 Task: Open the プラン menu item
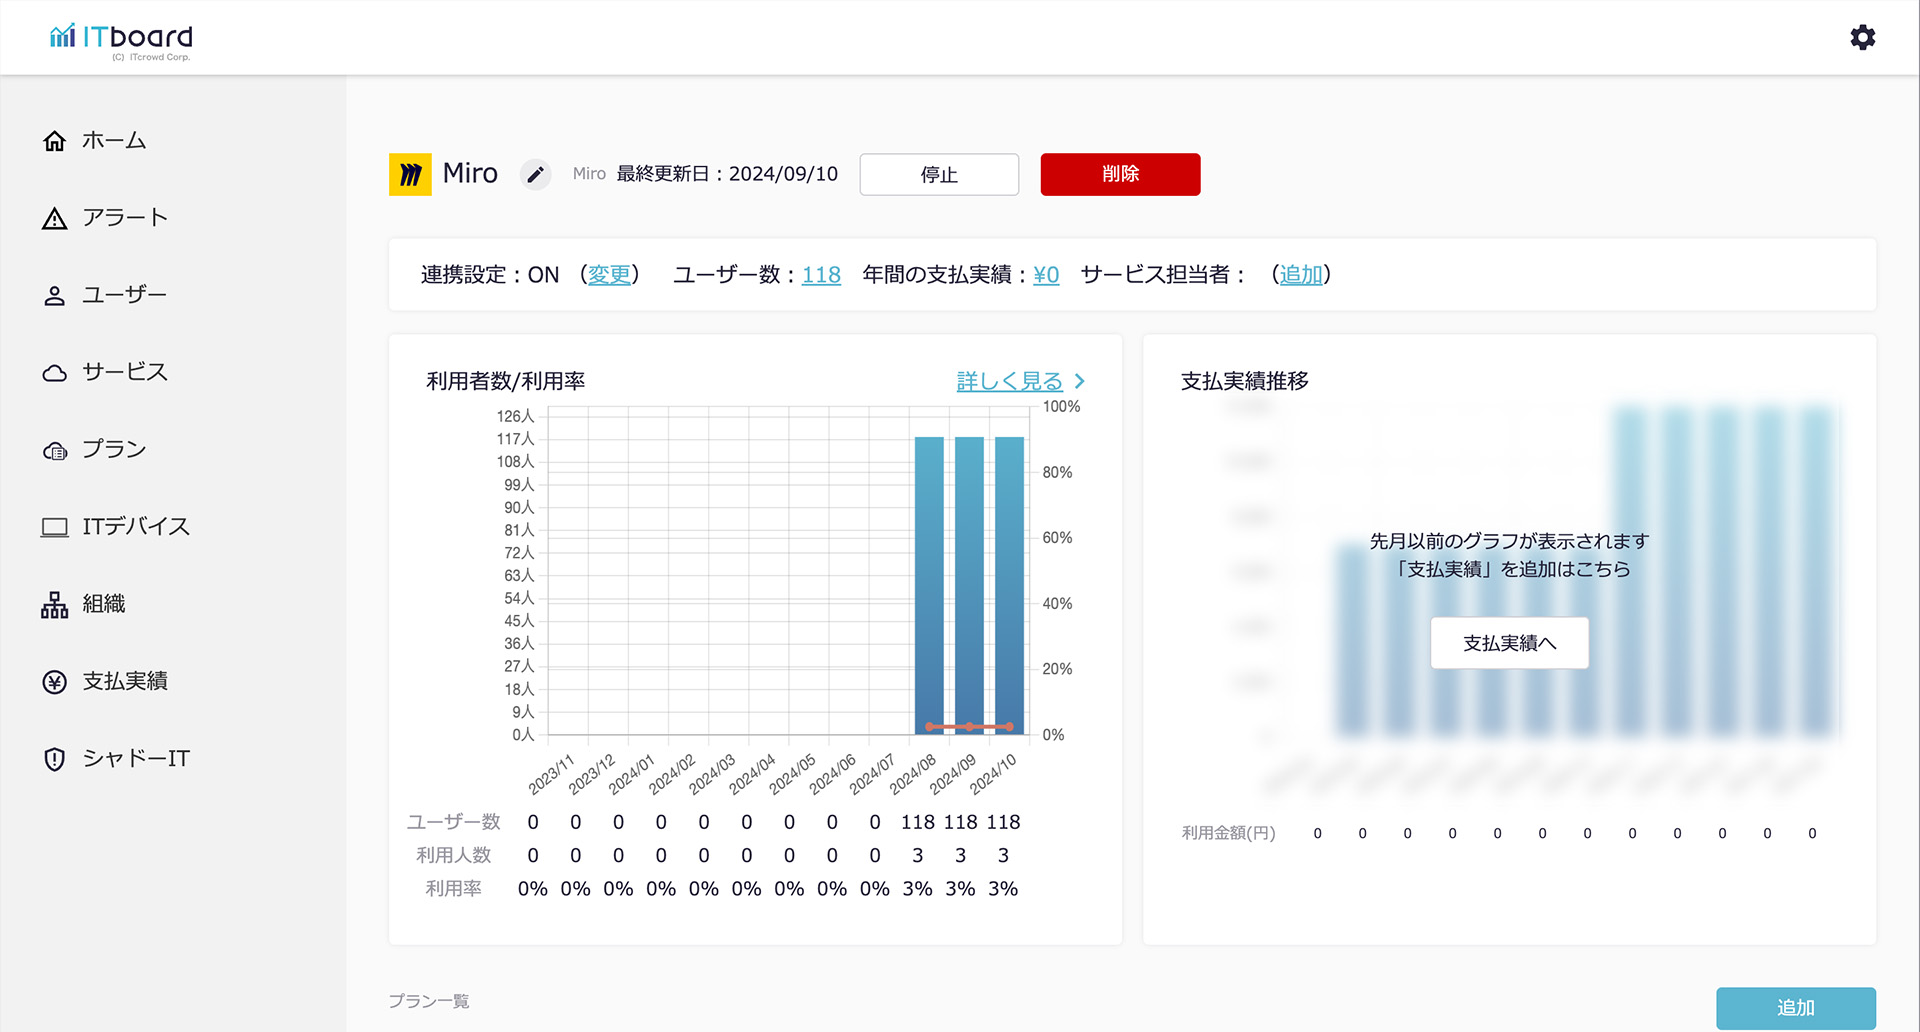click(114, 450)
